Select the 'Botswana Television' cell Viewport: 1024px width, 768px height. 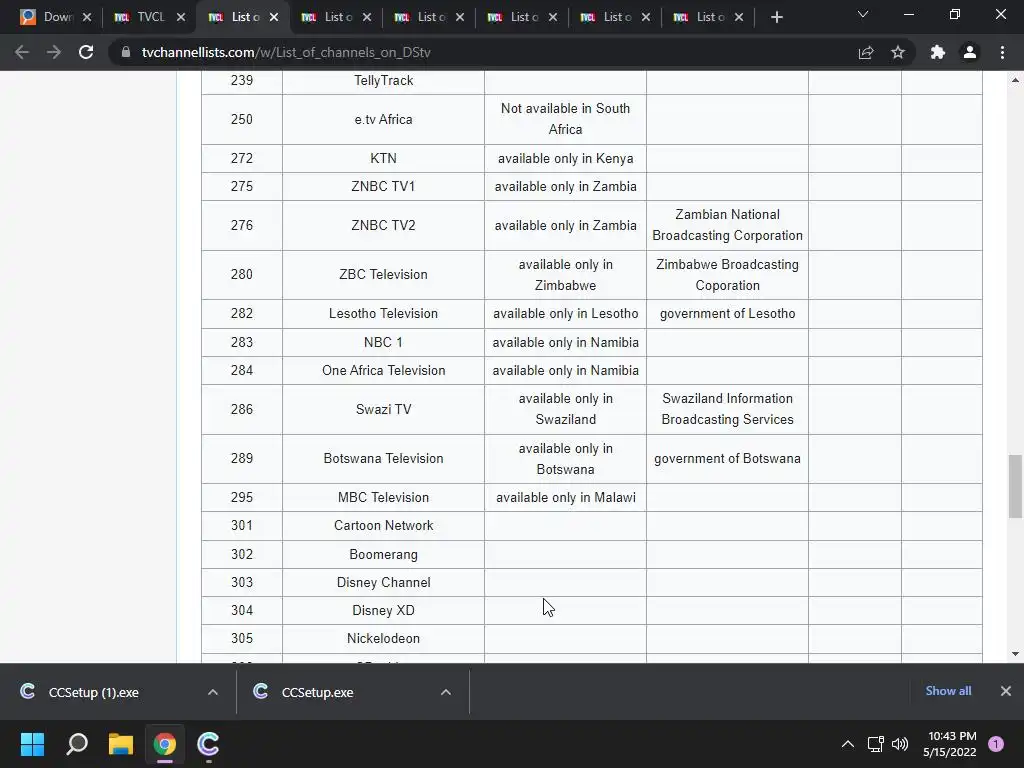point(383,458)
